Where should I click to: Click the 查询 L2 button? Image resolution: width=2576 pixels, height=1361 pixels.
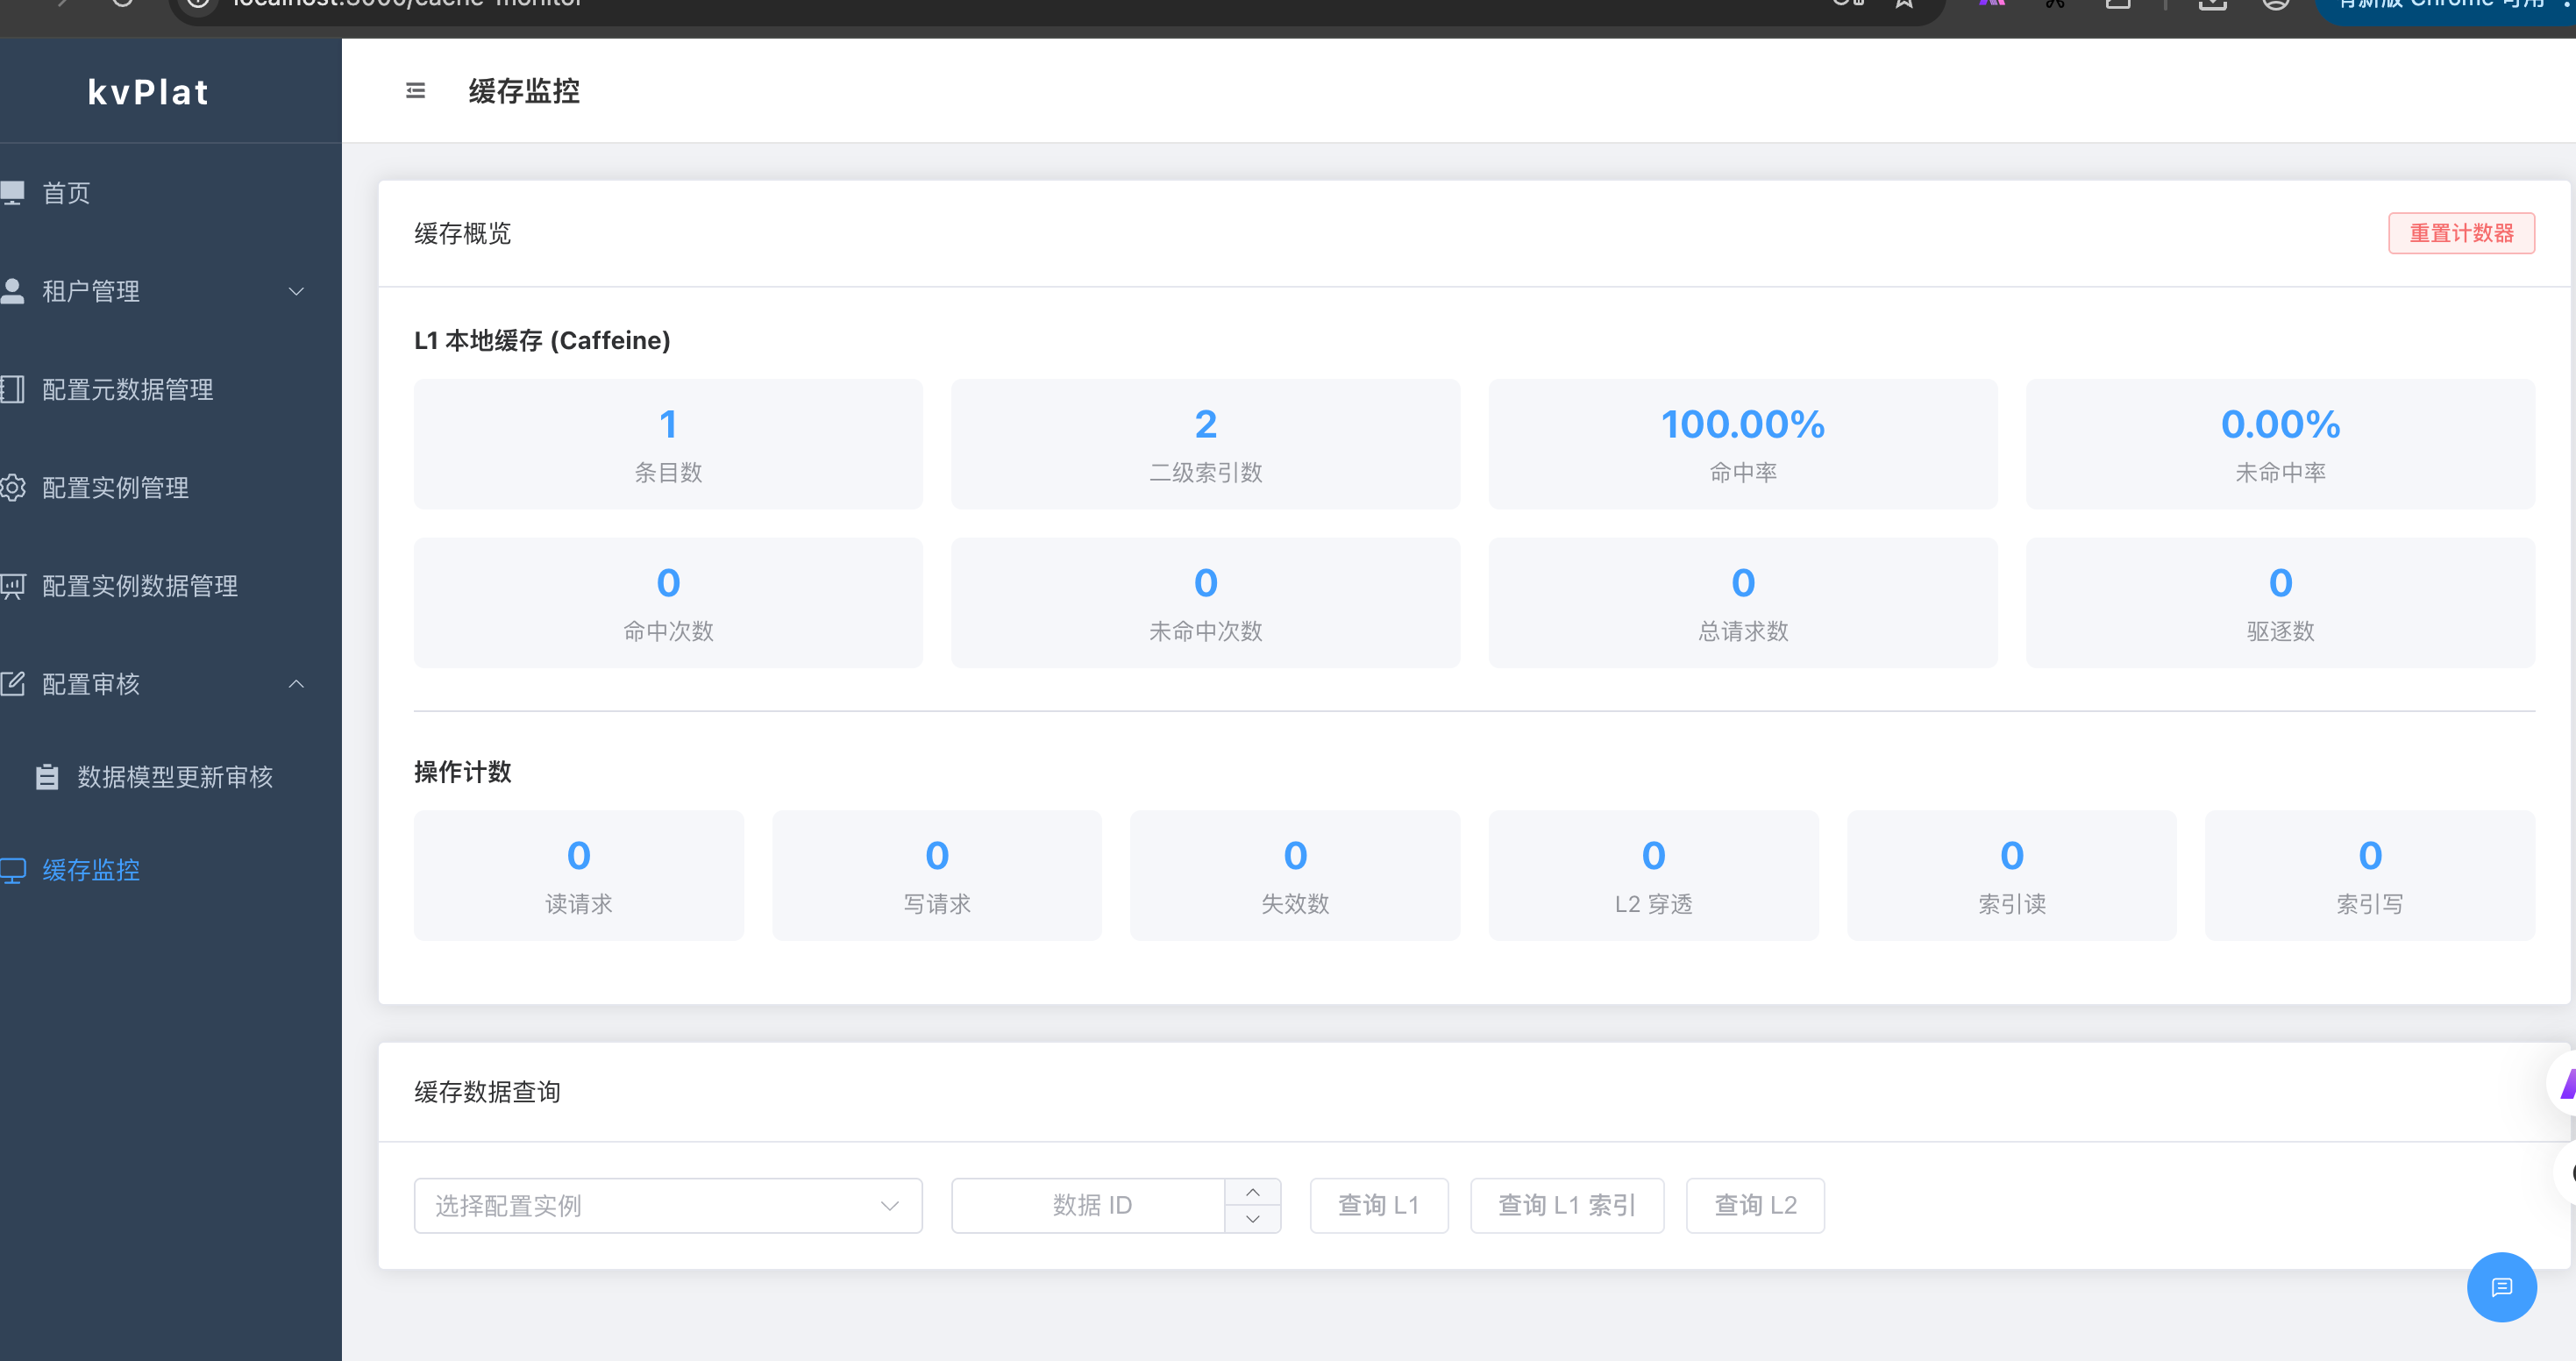coord(1755,1205)
